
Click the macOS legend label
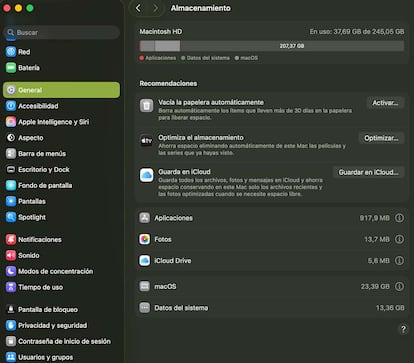(249, 58)
